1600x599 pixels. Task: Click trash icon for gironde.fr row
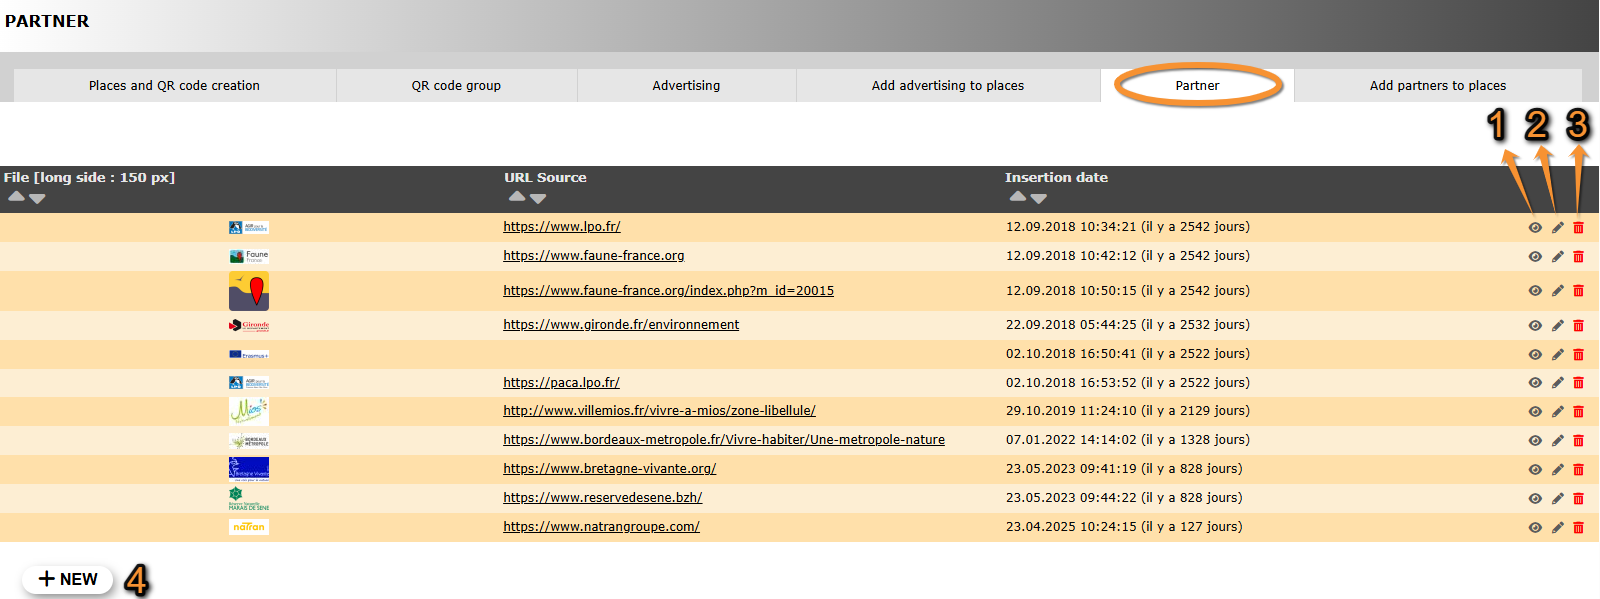tap(1578, 326)
